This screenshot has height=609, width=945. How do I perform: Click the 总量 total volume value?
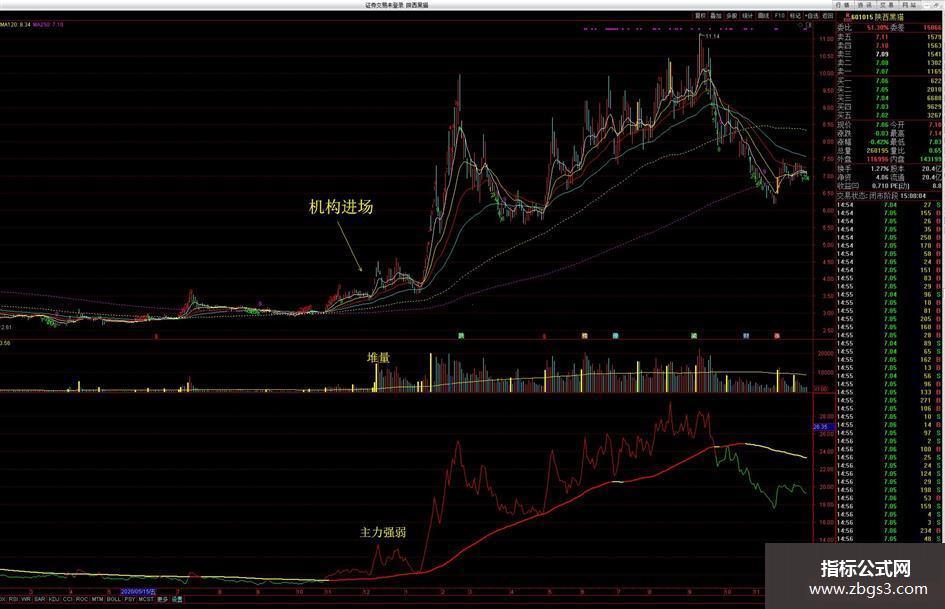878,151
